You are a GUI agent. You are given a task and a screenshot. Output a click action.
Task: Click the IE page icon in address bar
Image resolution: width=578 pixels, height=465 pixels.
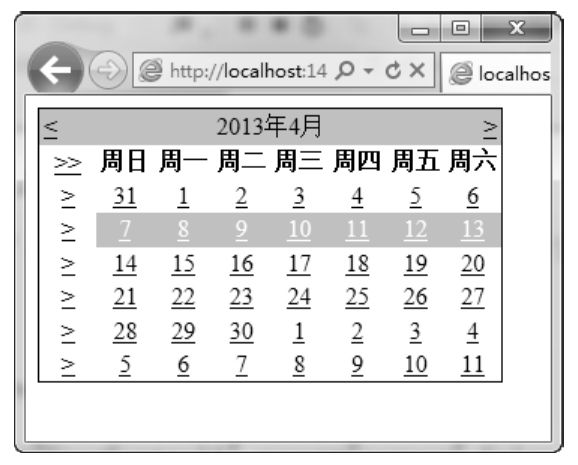pos(150,70)
